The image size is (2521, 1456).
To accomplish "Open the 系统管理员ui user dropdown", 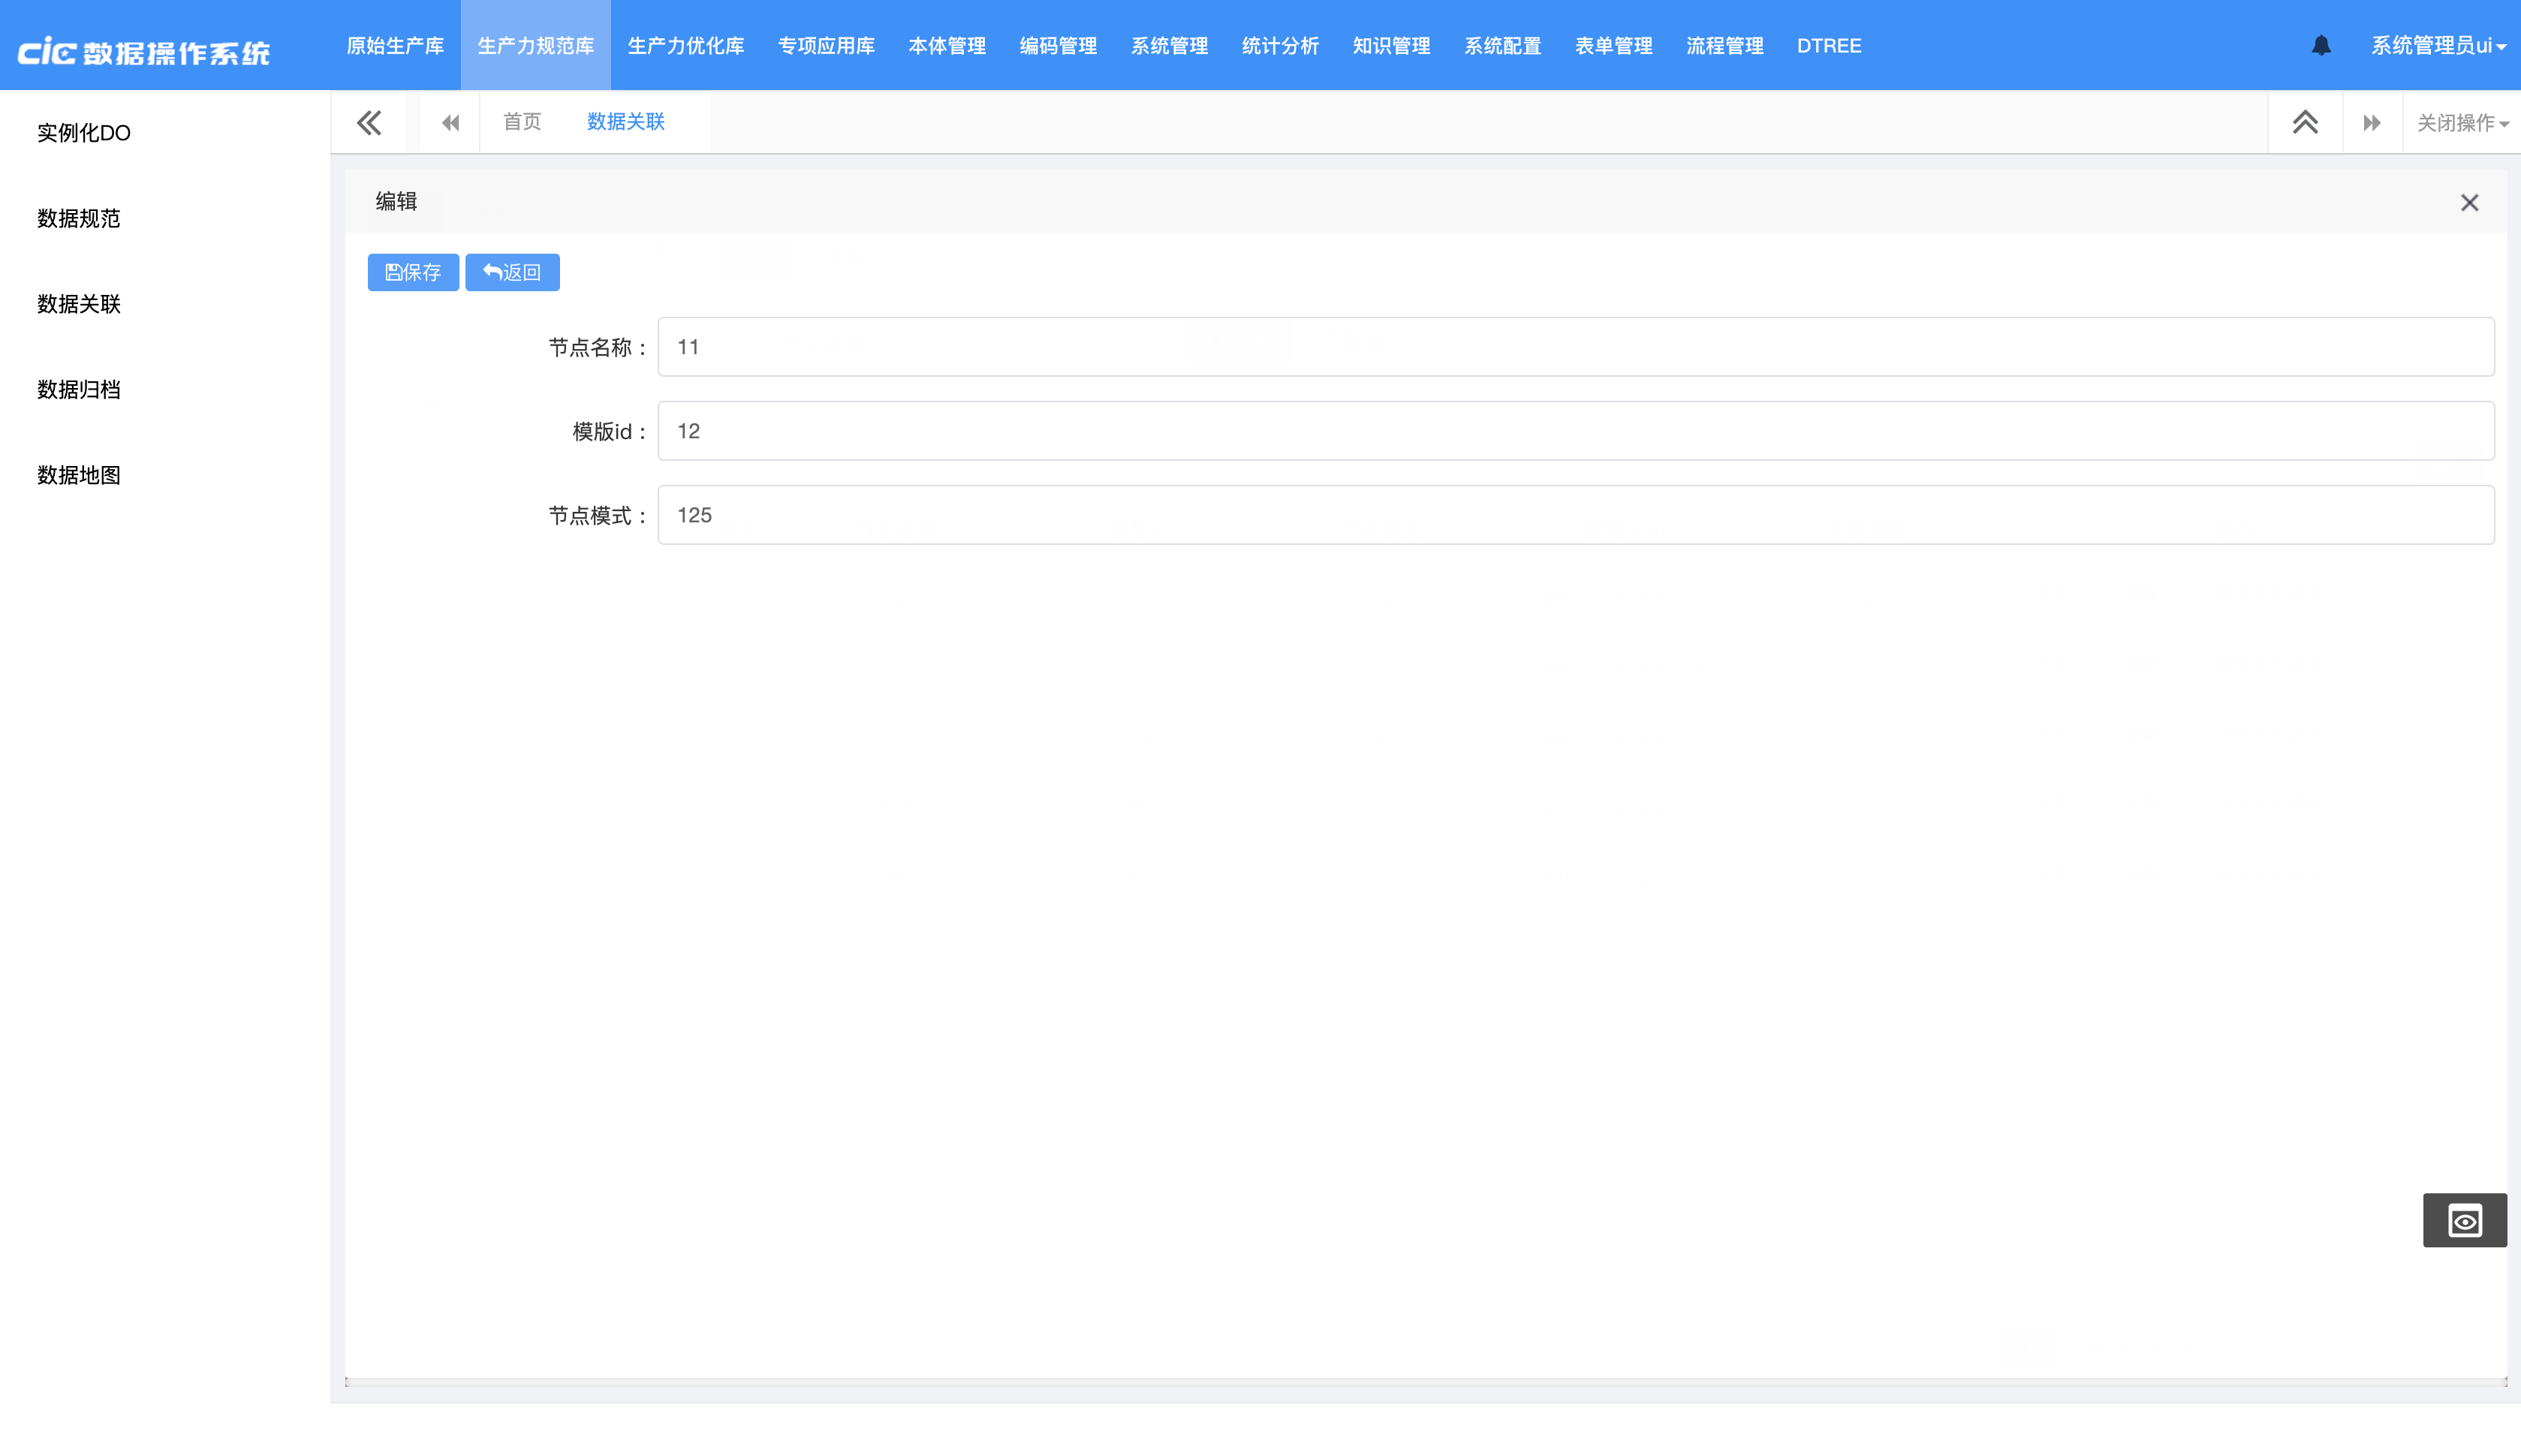I will (x=2437, y=46).
